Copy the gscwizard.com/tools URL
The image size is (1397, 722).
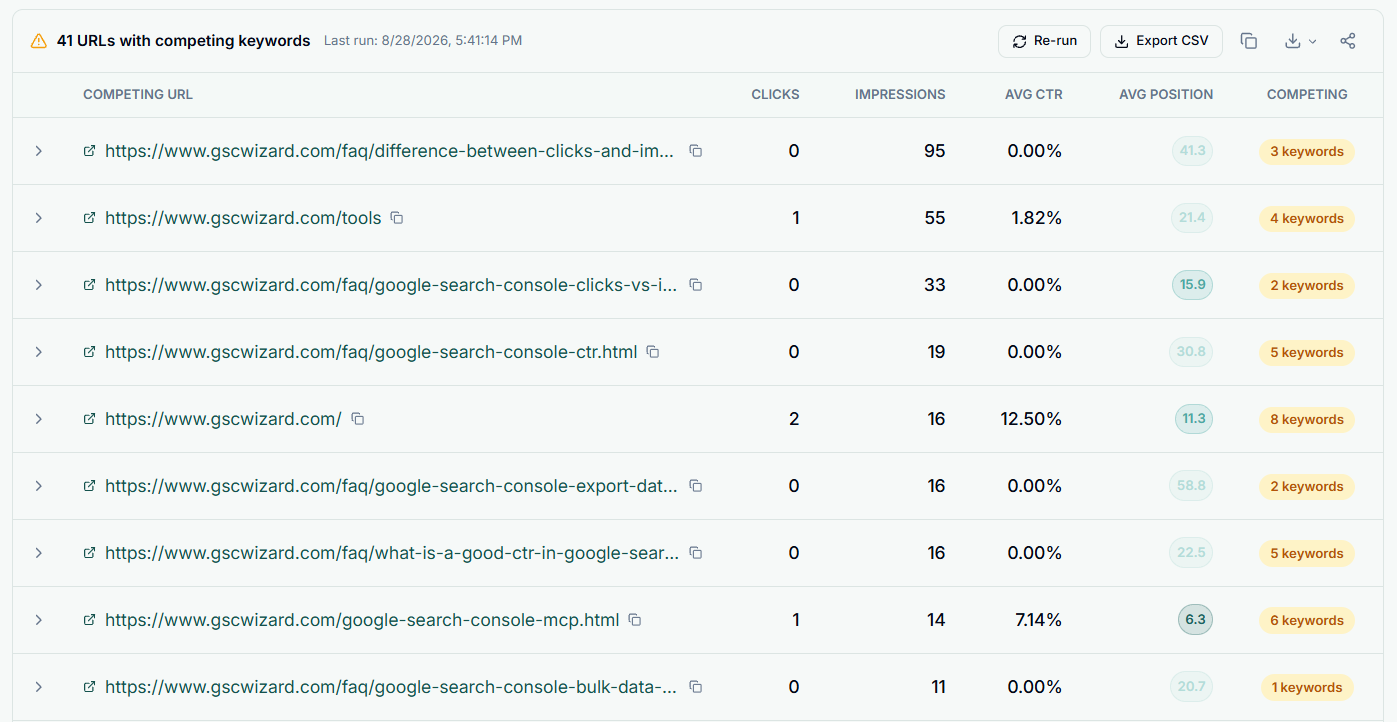point(397,218)
